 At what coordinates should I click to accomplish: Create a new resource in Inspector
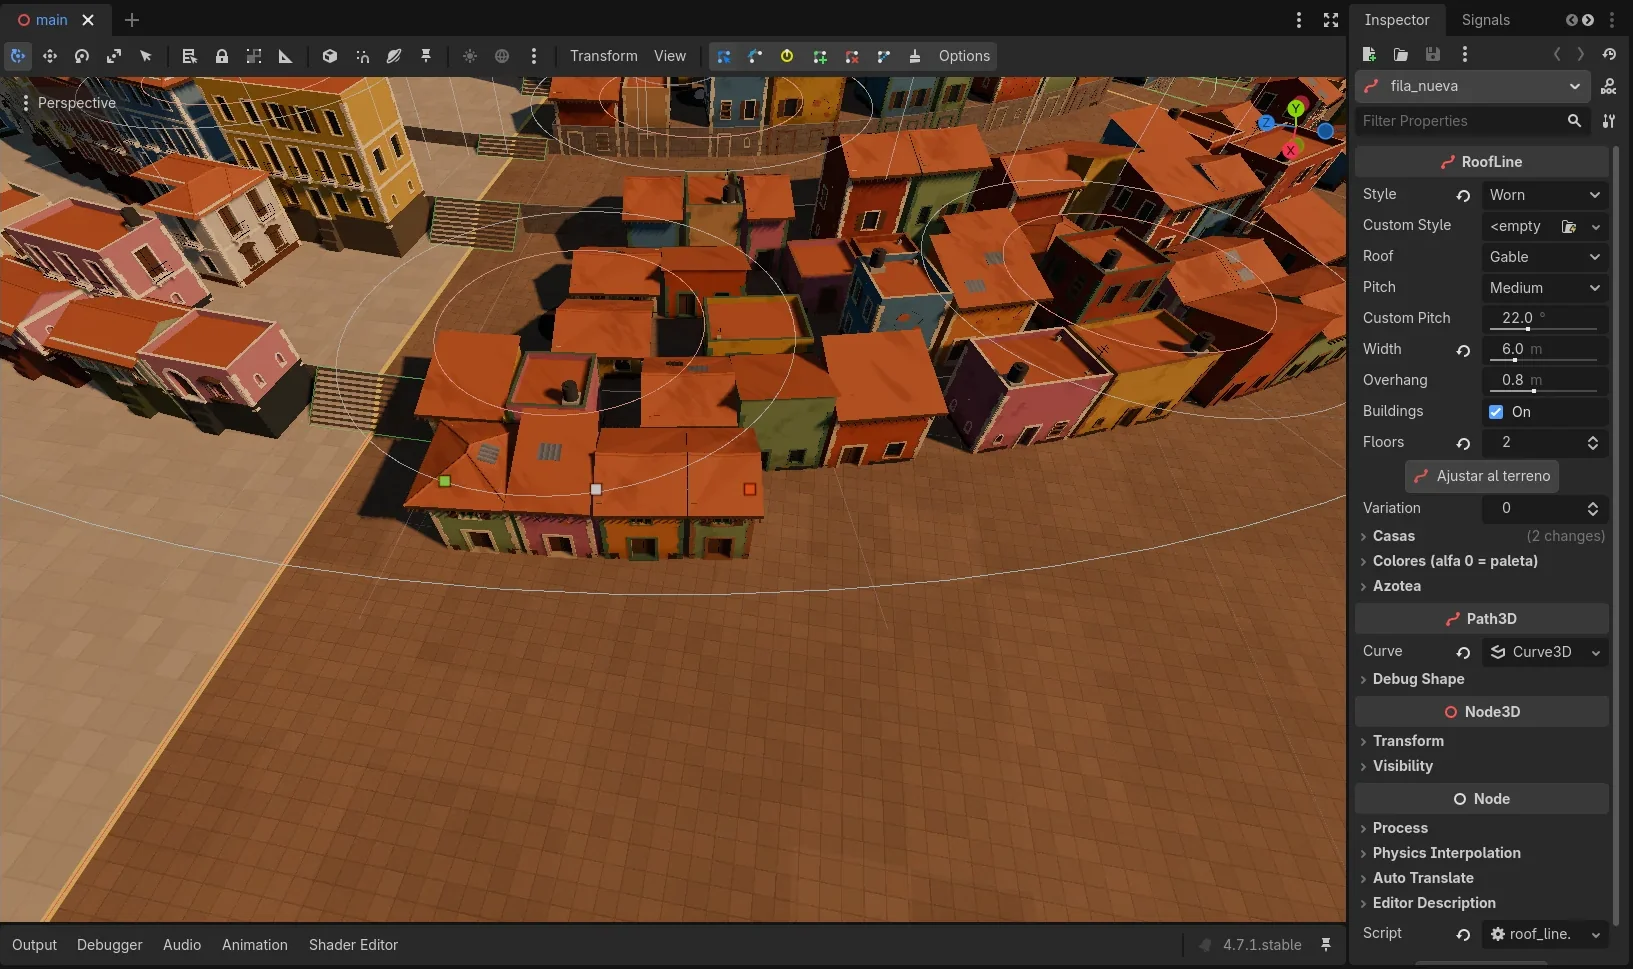tap(1369, 54)
